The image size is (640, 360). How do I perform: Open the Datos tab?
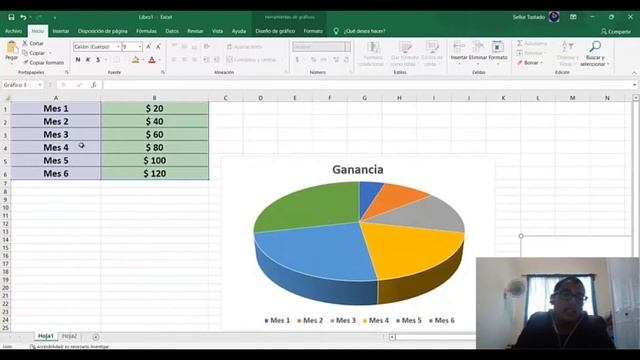(172, 31)
